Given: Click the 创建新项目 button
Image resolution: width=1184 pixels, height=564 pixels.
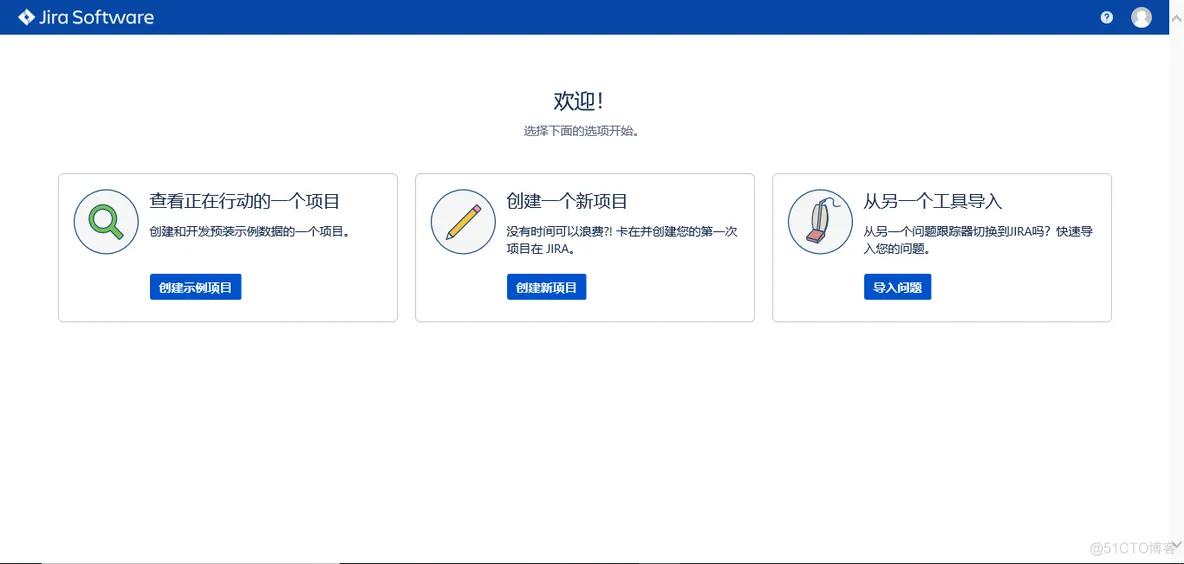Looking at the screenshot, I should pyautogui.click(x=547, y=287).
